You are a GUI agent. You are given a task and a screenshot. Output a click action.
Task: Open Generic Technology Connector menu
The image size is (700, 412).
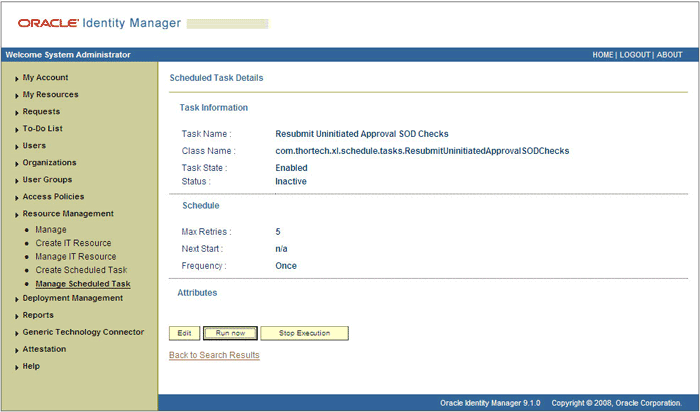point(83,332)
